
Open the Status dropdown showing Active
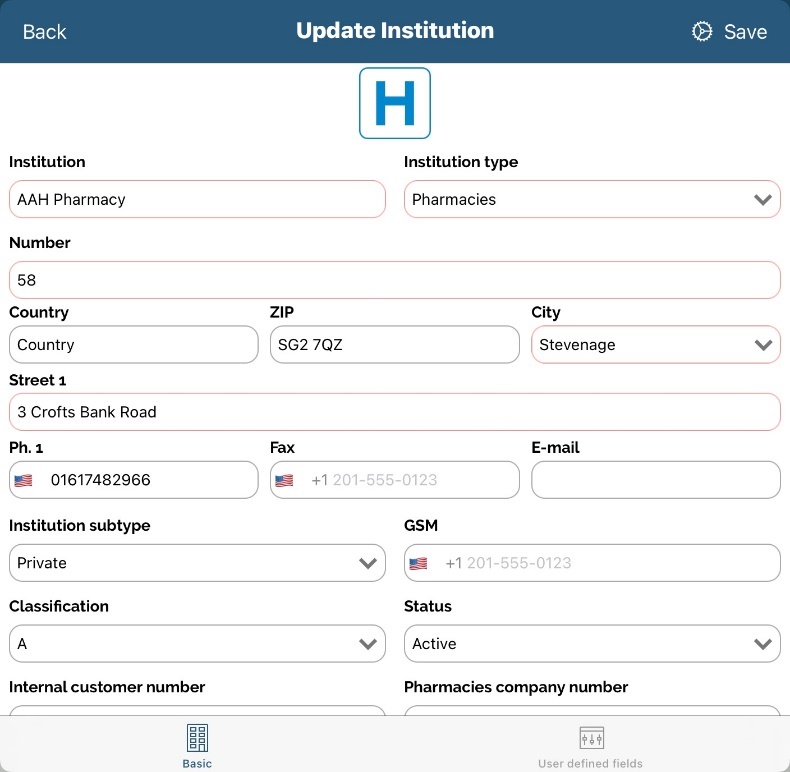[x=592, y=644]
